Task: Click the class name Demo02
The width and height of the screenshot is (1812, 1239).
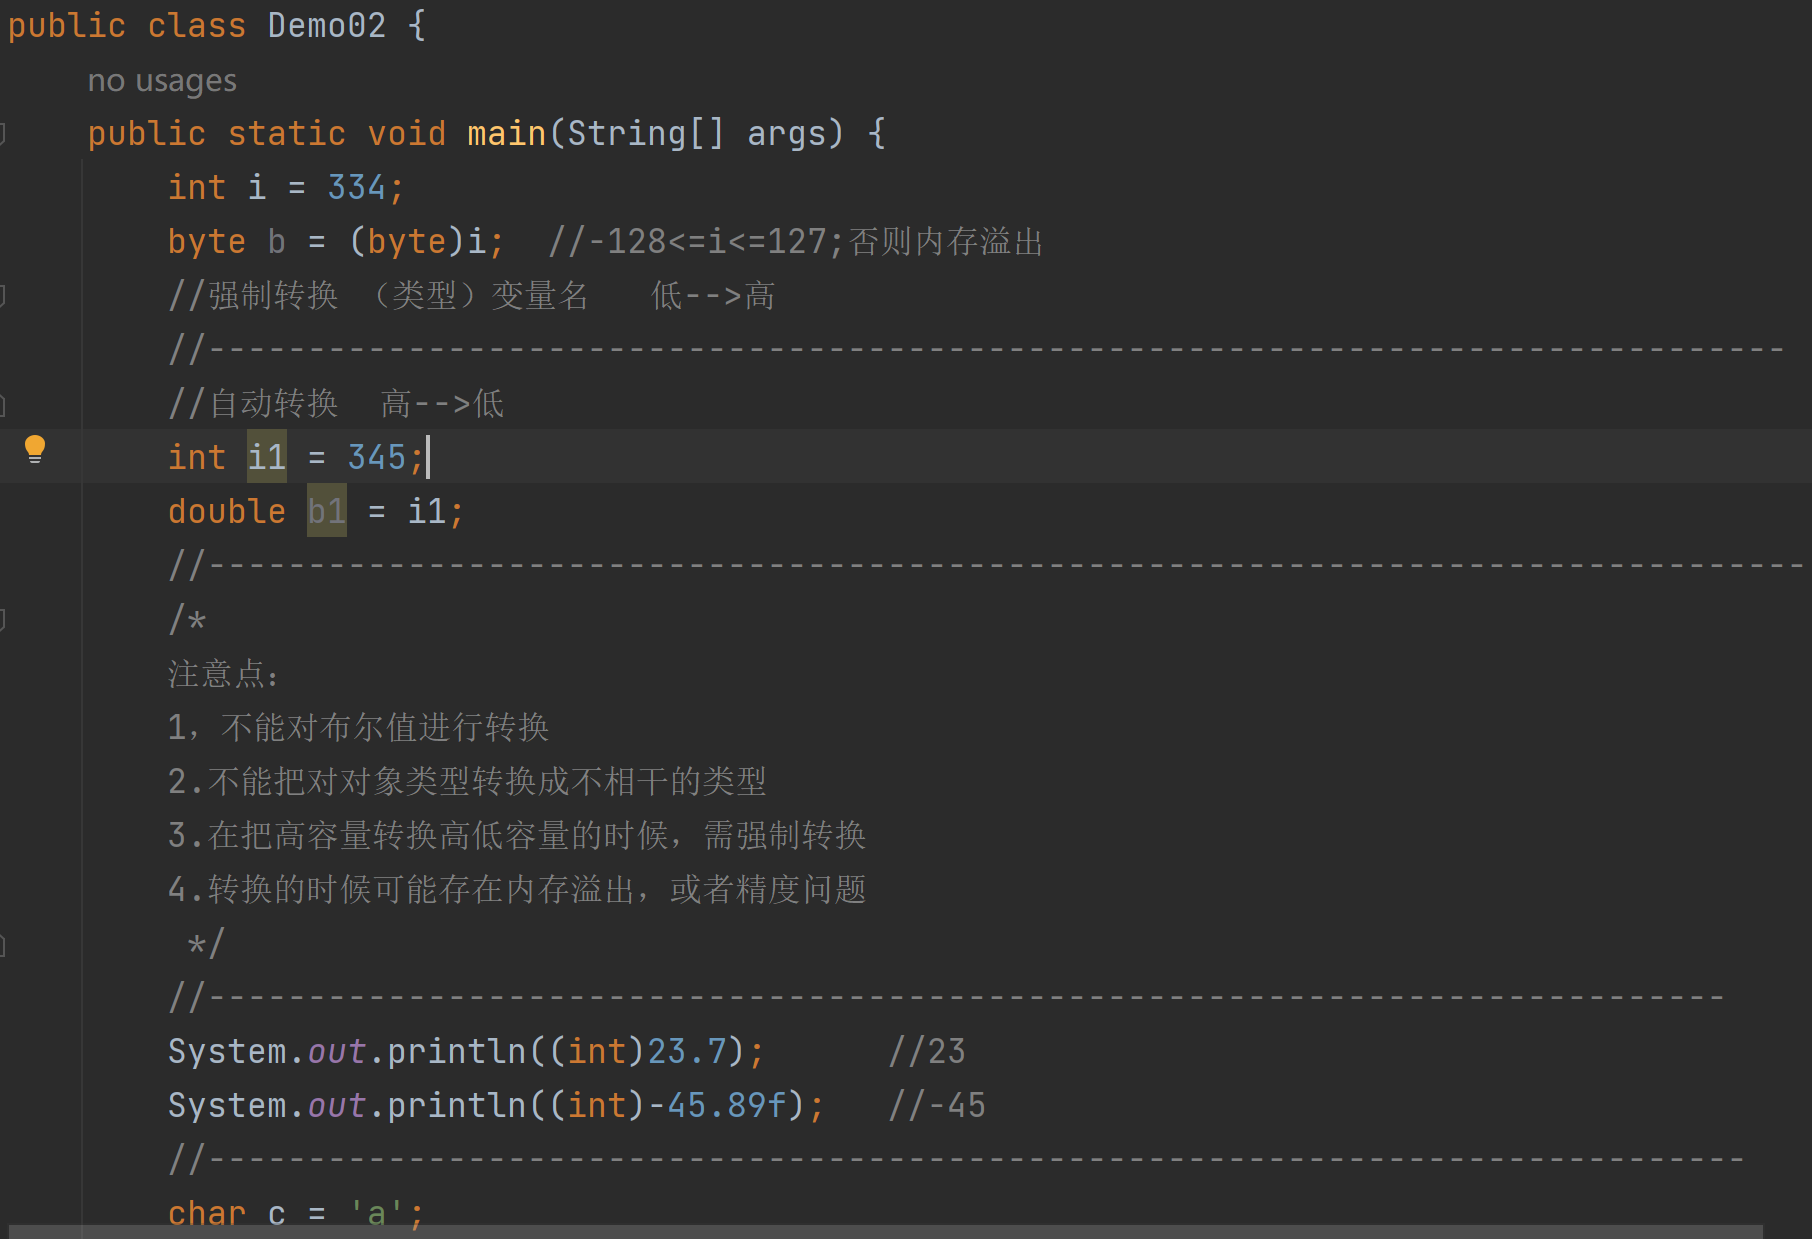Action: (x=326, y=25)
